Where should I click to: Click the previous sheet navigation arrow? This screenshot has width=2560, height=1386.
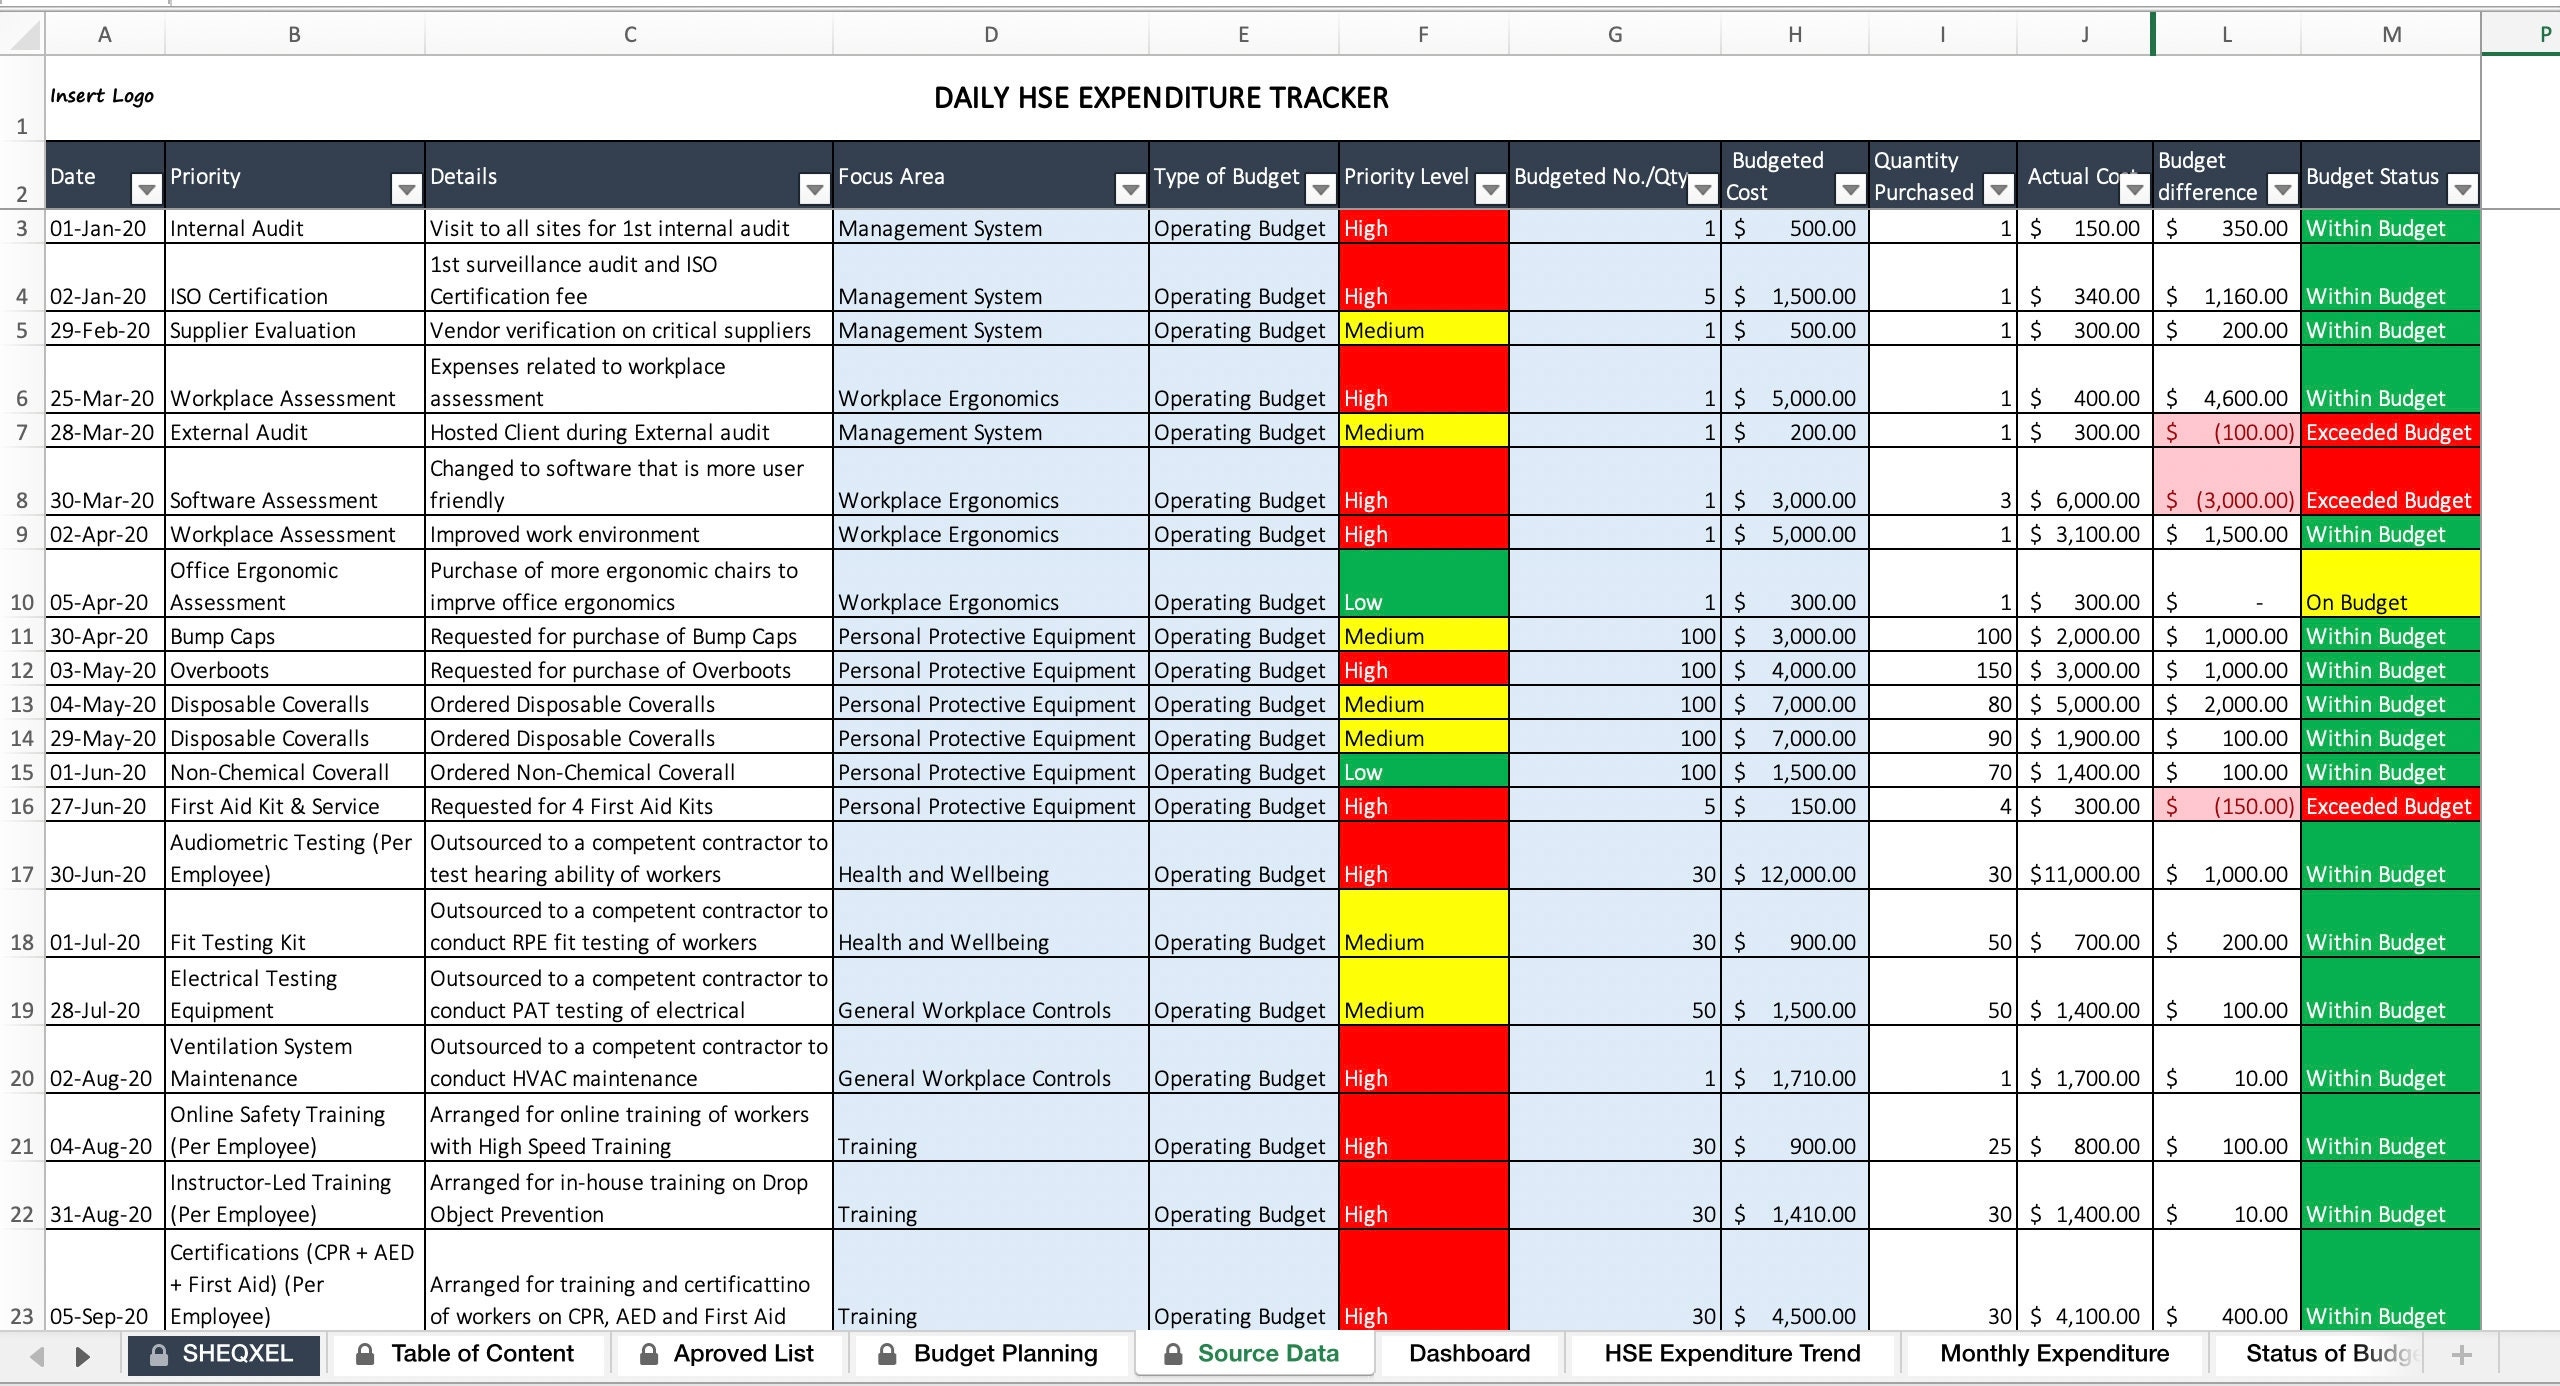click(x=38, y=1356)
